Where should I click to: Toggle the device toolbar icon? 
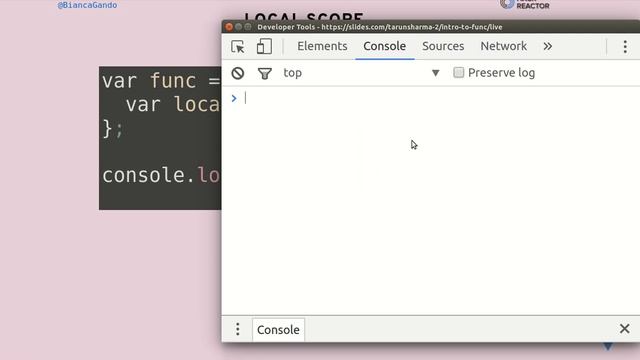(264, 46)
